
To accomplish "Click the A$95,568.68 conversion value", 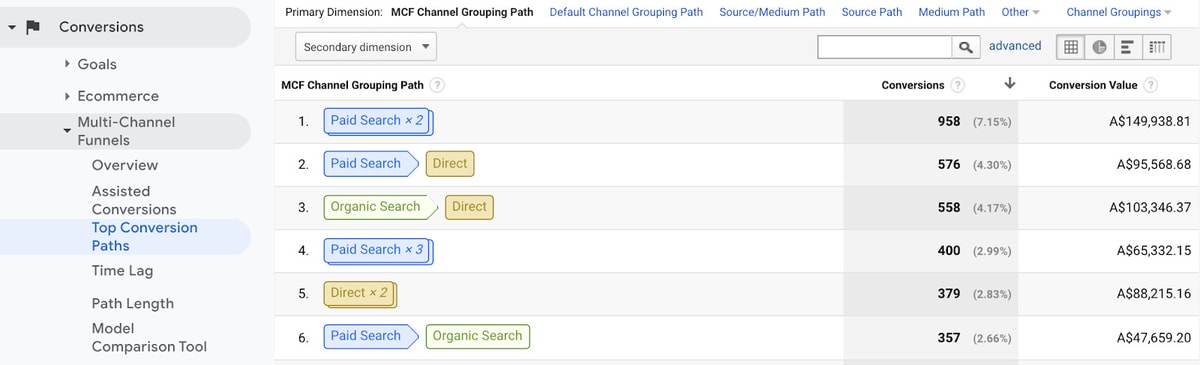I will pos(1154,164).
